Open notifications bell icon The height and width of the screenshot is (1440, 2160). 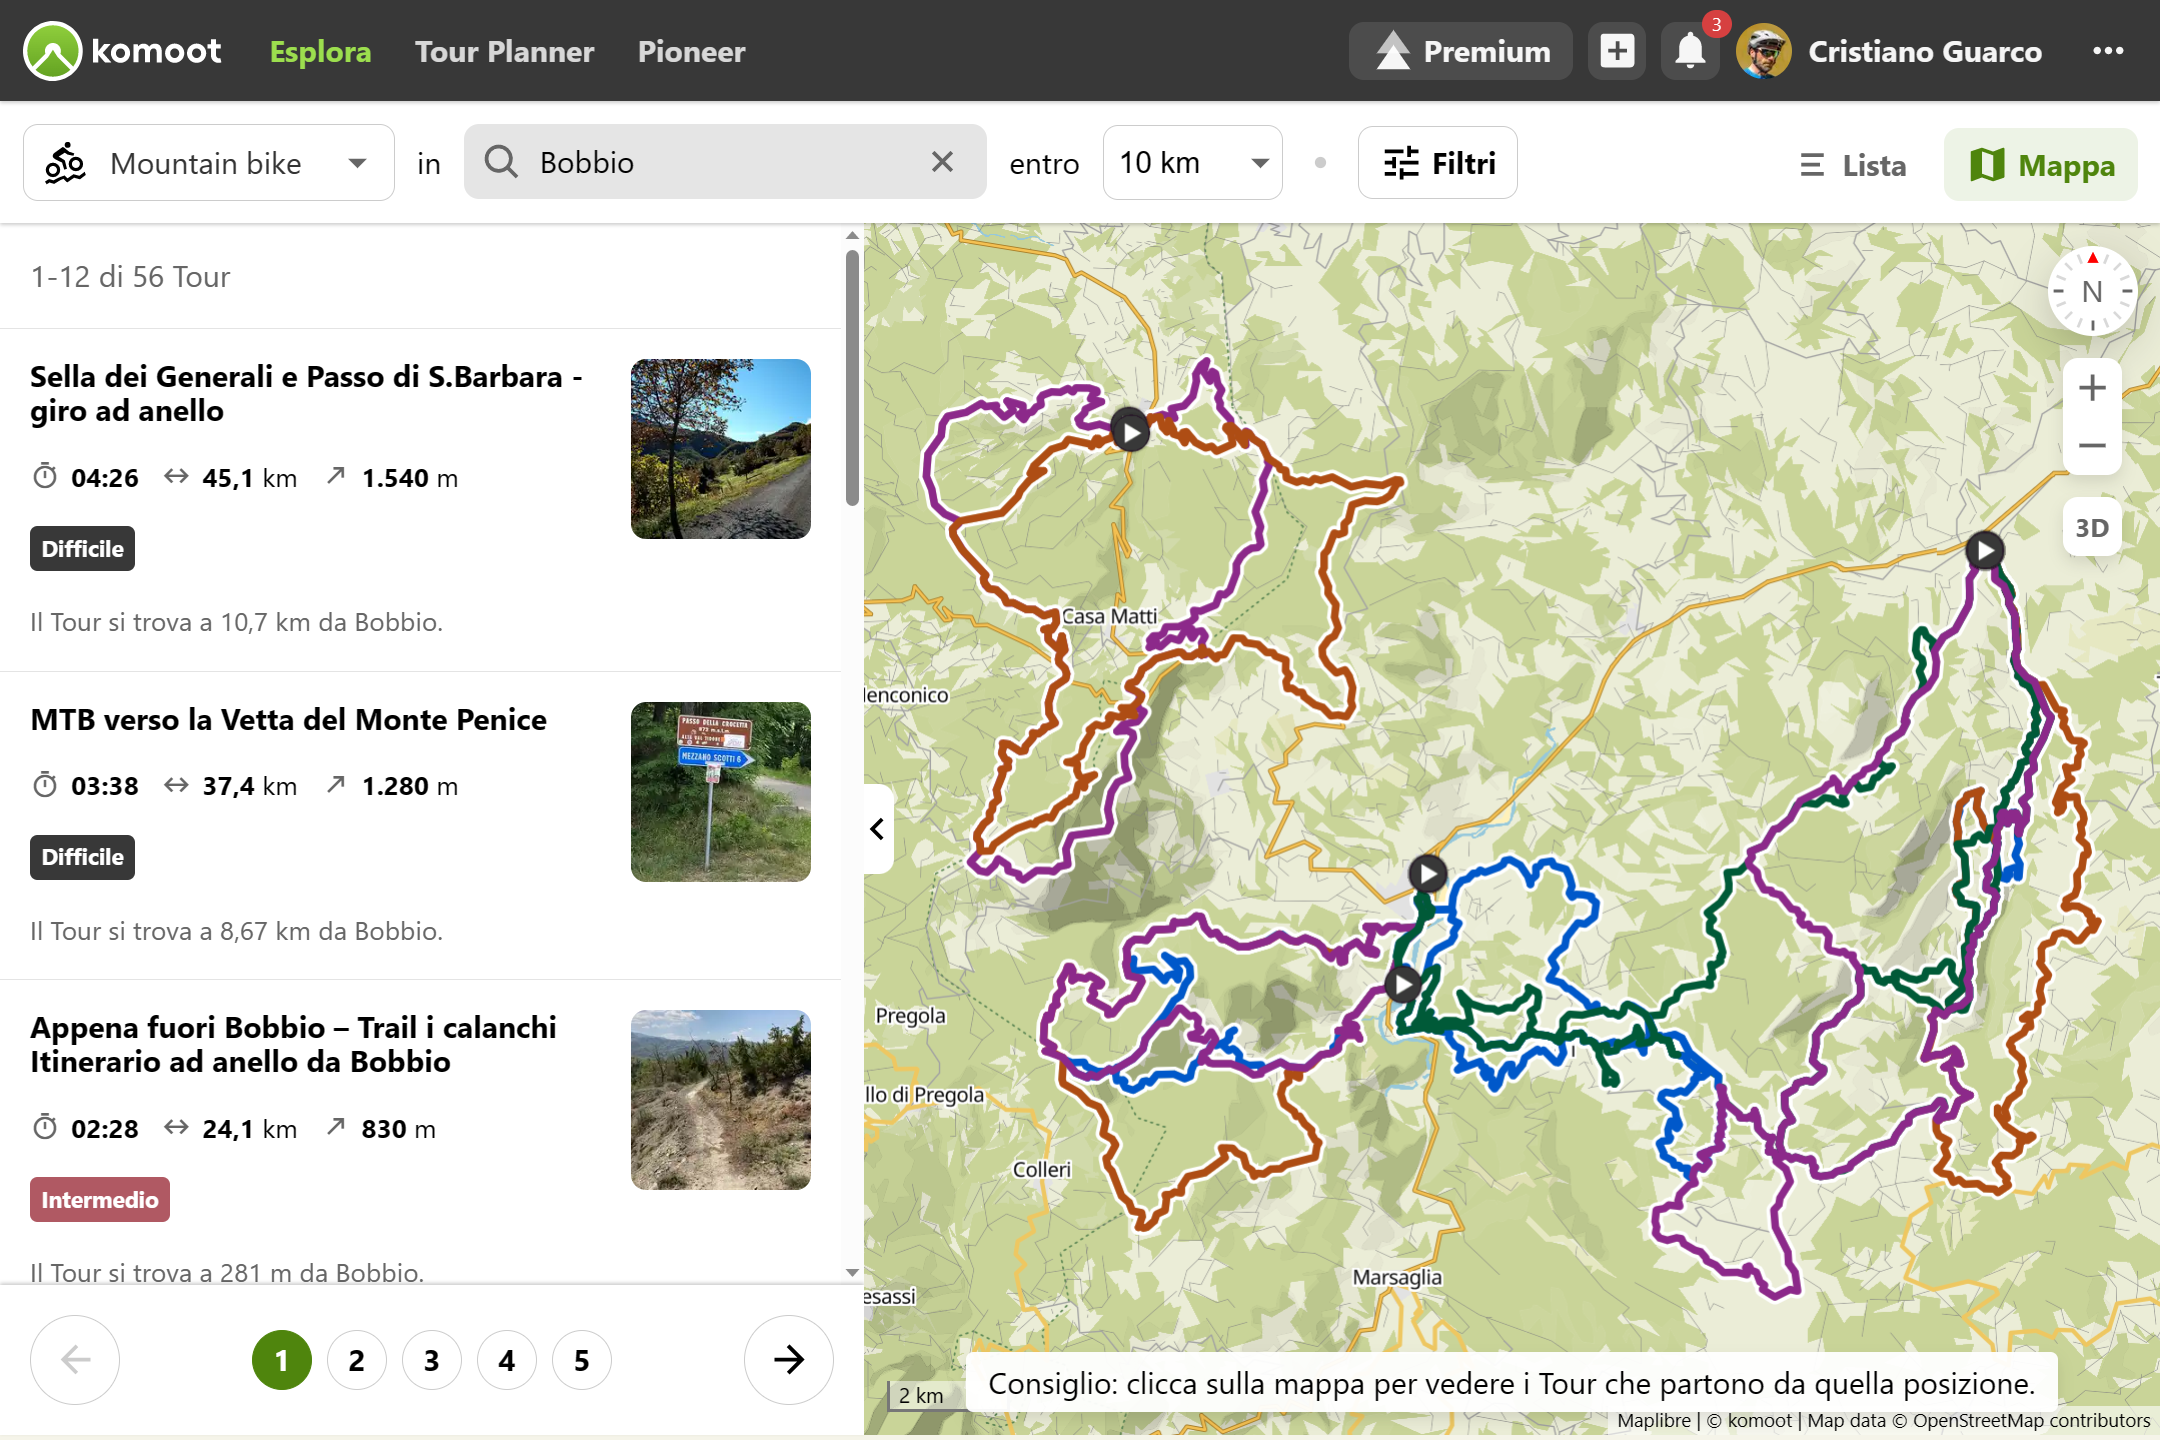tap(1690, 51)
